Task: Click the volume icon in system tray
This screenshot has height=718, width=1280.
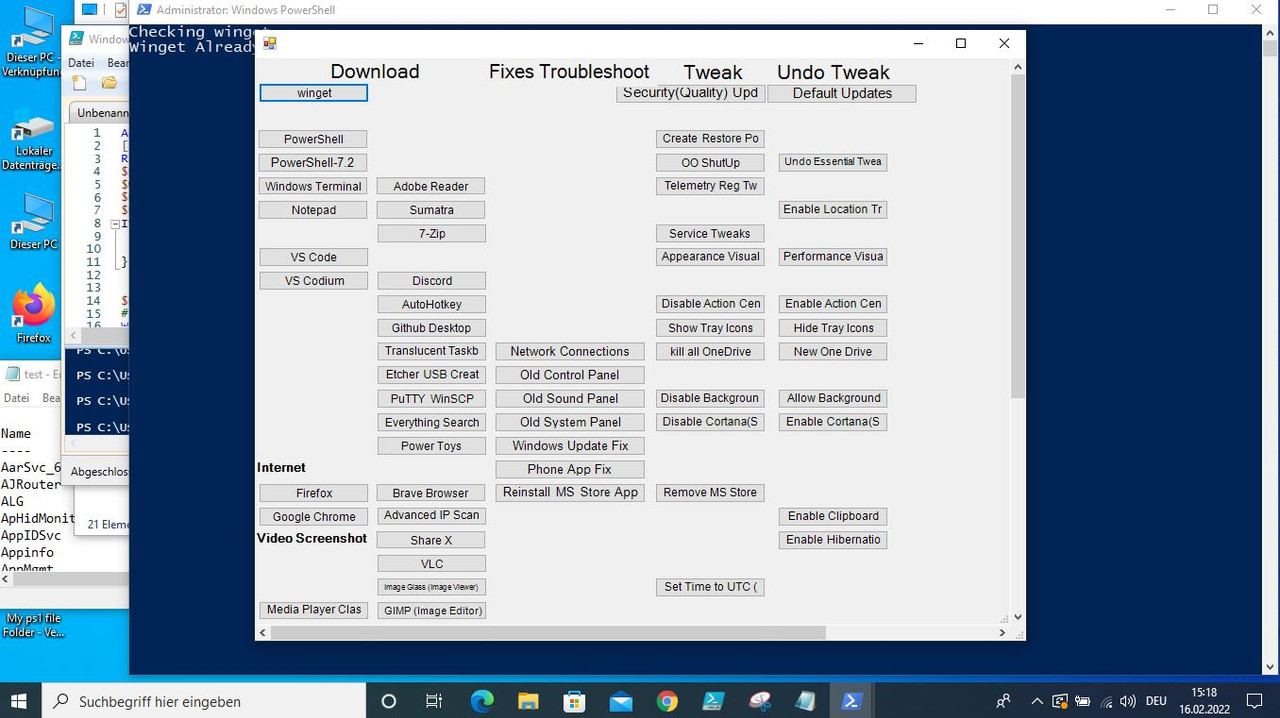Action: click(x=1127, y=701)
